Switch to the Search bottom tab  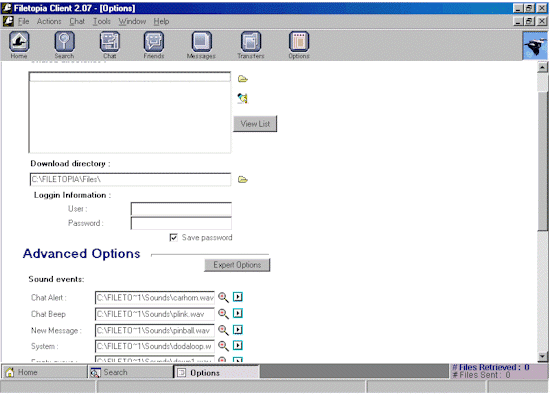[x=130, y=372]
